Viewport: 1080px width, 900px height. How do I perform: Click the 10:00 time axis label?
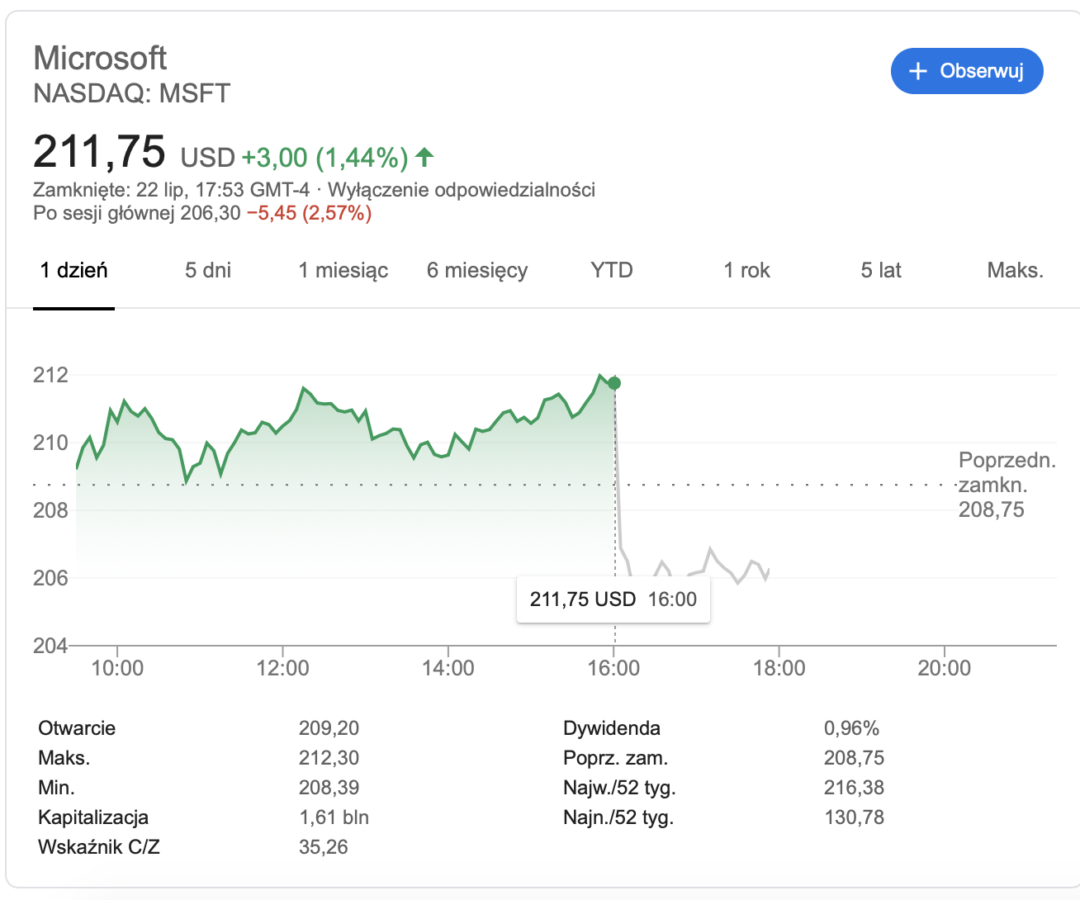117,668
